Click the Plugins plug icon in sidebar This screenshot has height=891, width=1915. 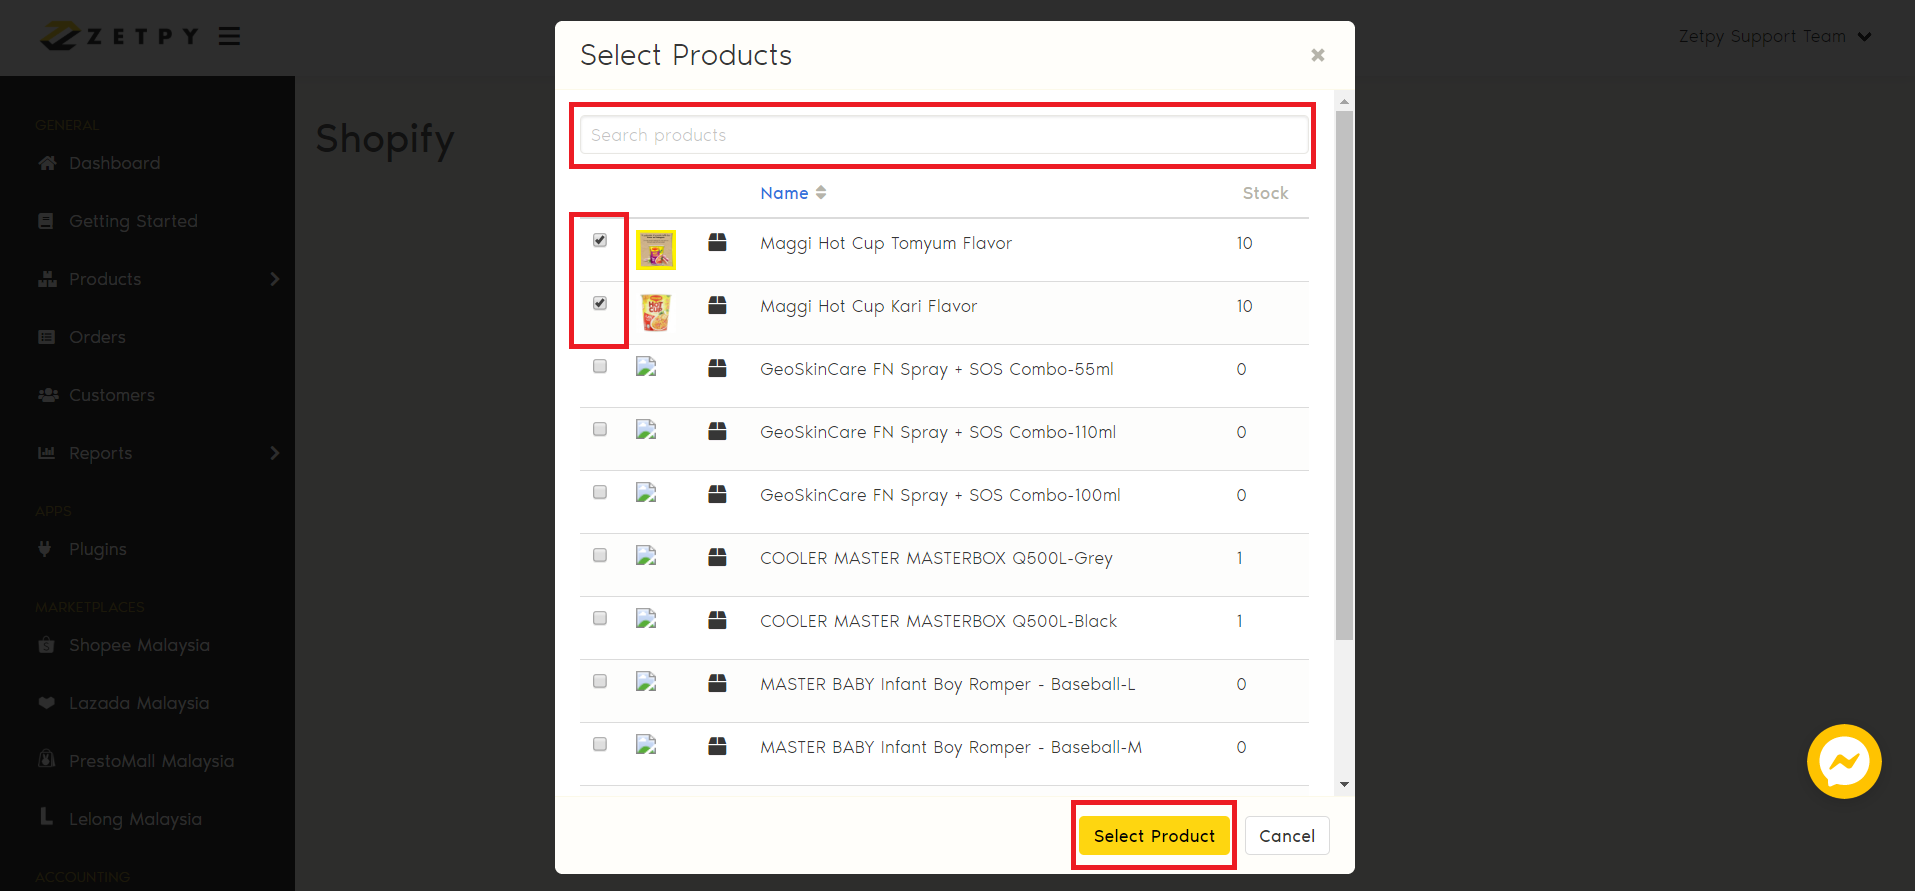[x=45, y=548]
